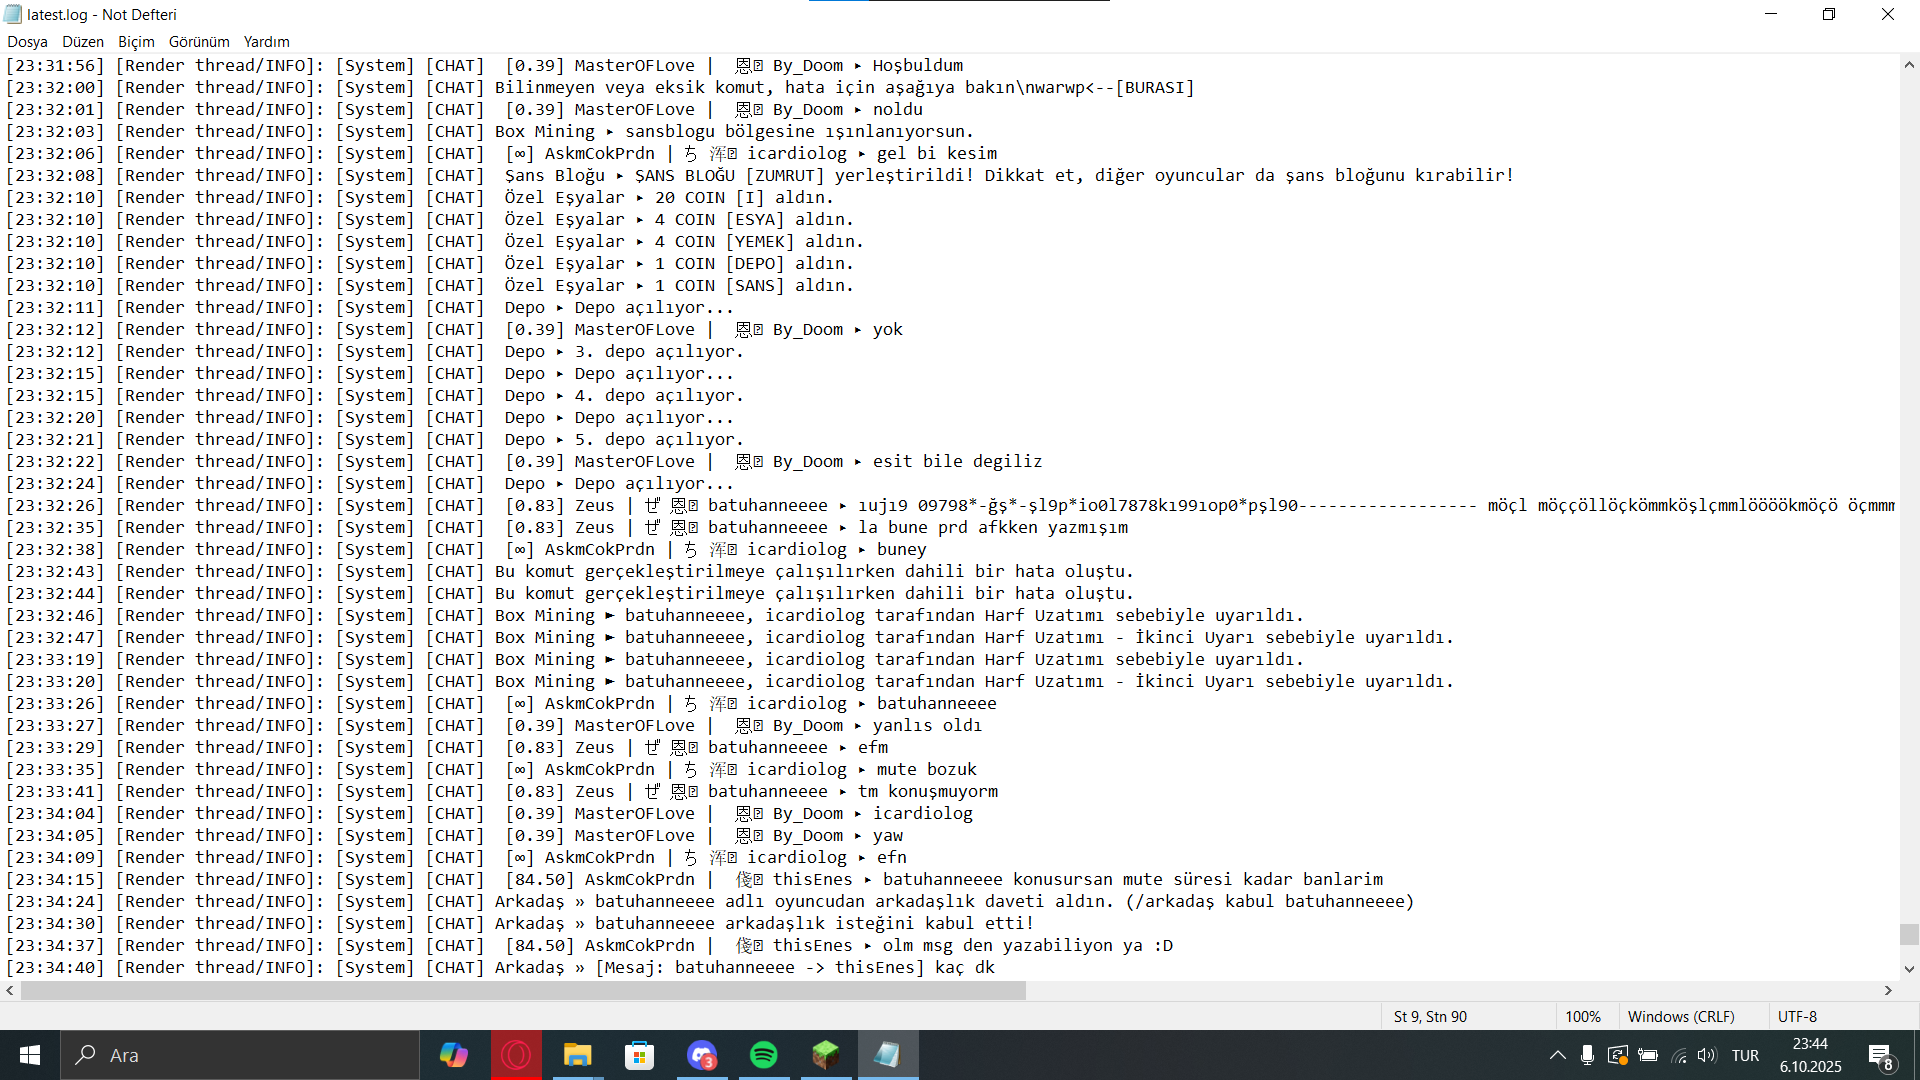Open the notification center

pyautogui.click(x=1880, y=1056)
